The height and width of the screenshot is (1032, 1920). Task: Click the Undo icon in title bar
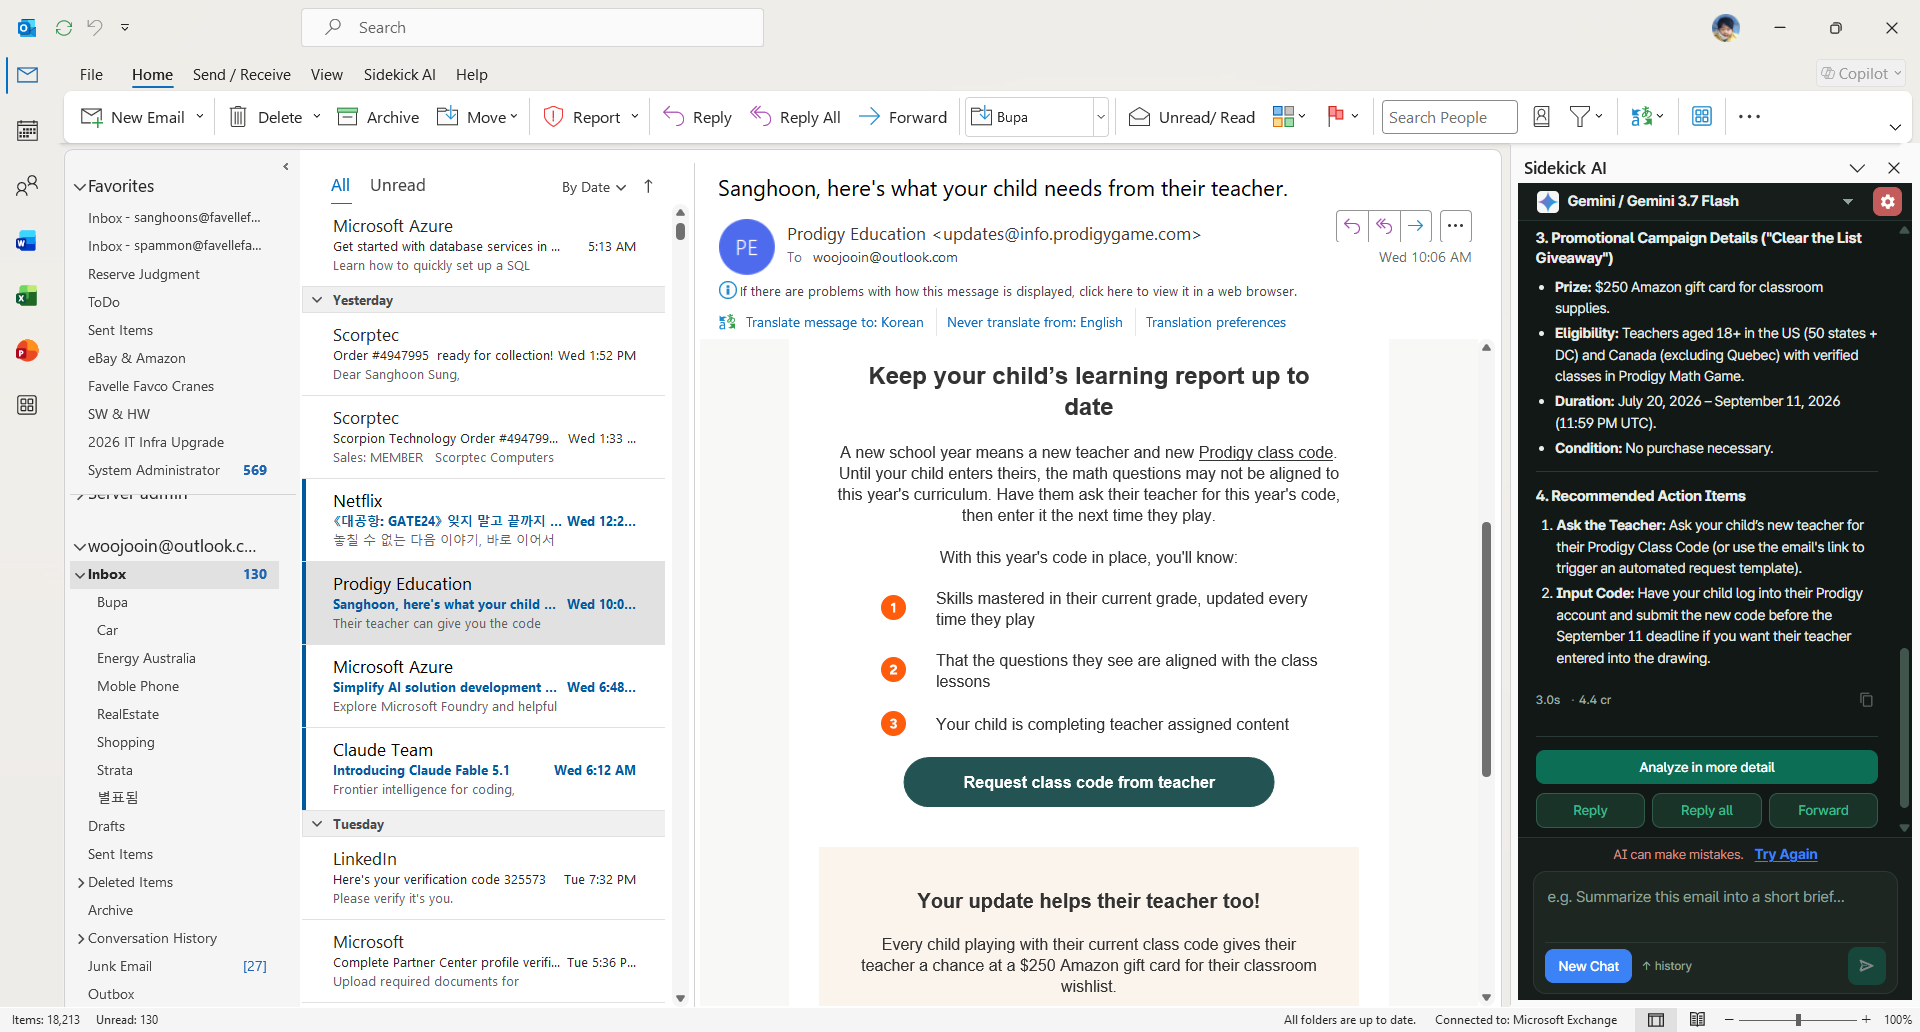(x=95, y=27)
